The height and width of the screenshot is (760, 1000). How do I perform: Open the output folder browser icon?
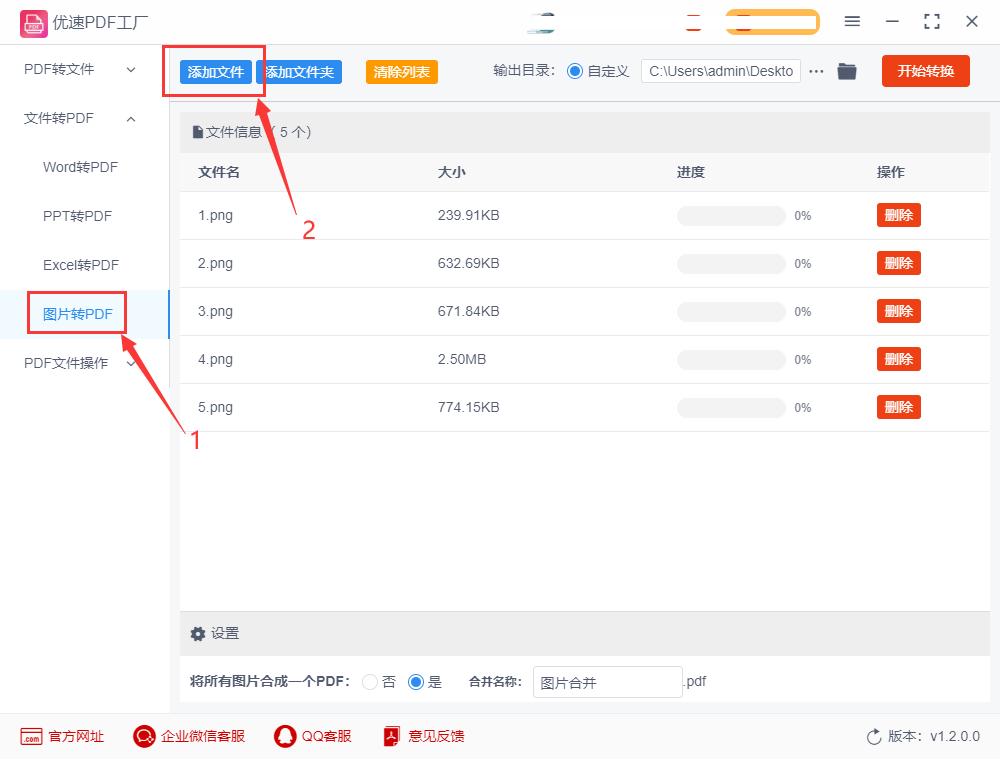coord(847,71)
